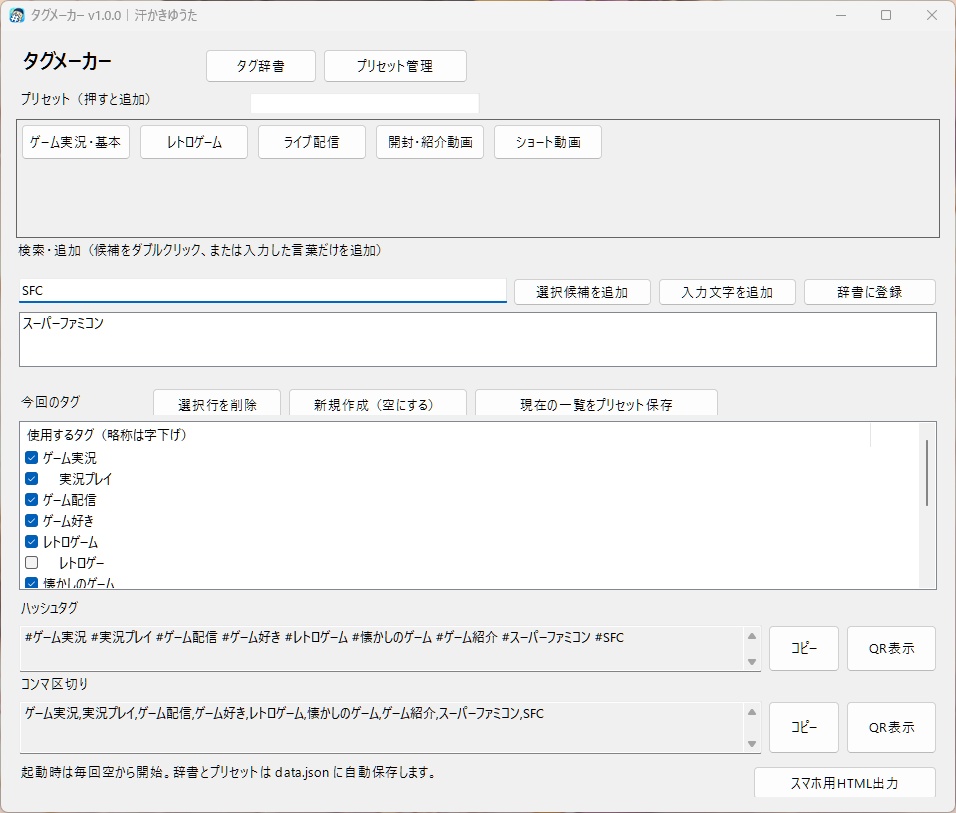Check the レトロゲー abbreviation checkbox
956x813 pixels.
point(32,562)
